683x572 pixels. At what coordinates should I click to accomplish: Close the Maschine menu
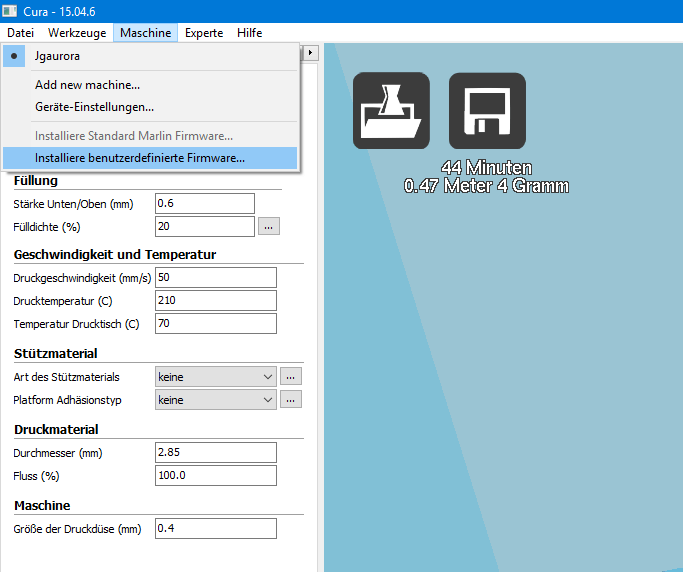click(145, 33)
